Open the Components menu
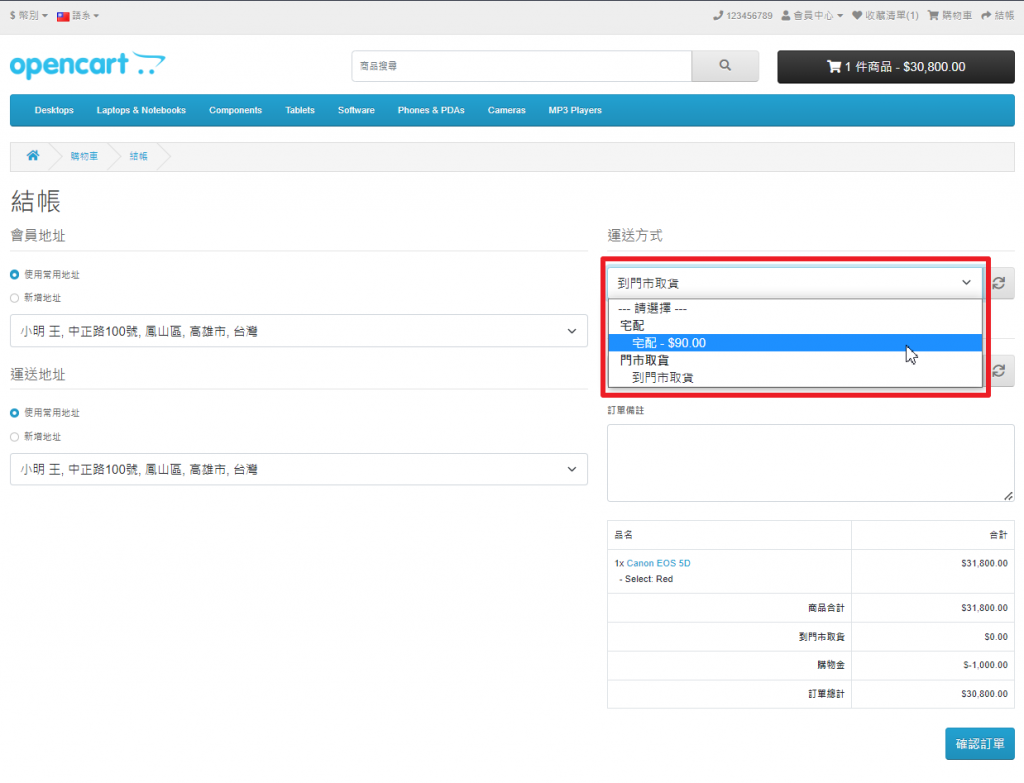1024x783 pixels. click(x=235, y=110)
